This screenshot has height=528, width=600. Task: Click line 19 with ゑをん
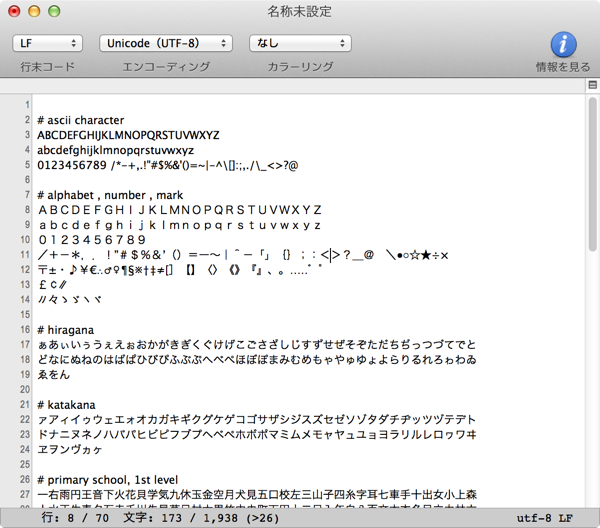tap(54, 375)
